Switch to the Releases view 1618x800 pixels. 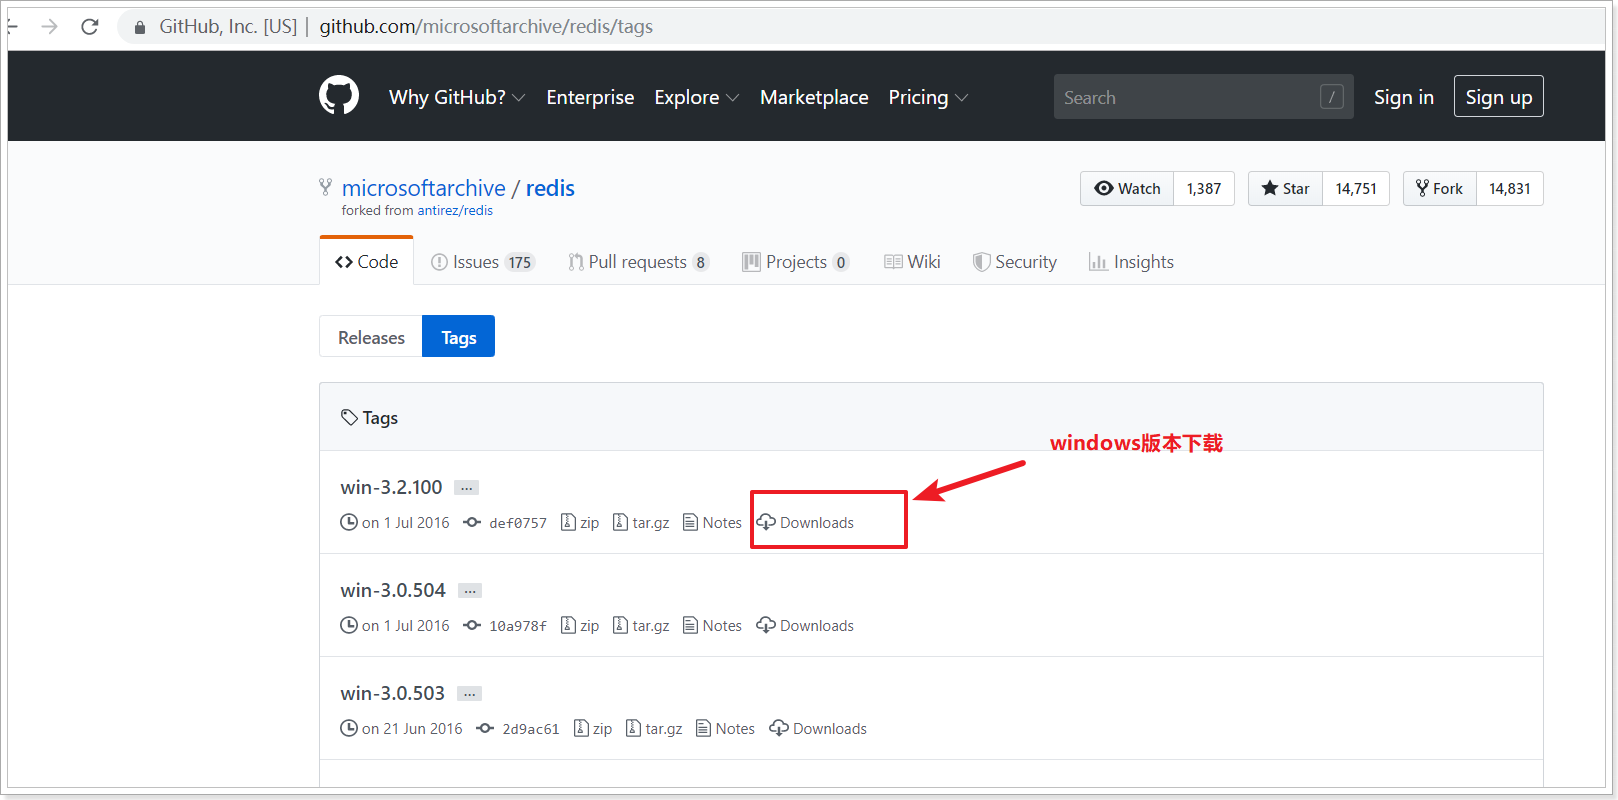[x=371, y=337]
